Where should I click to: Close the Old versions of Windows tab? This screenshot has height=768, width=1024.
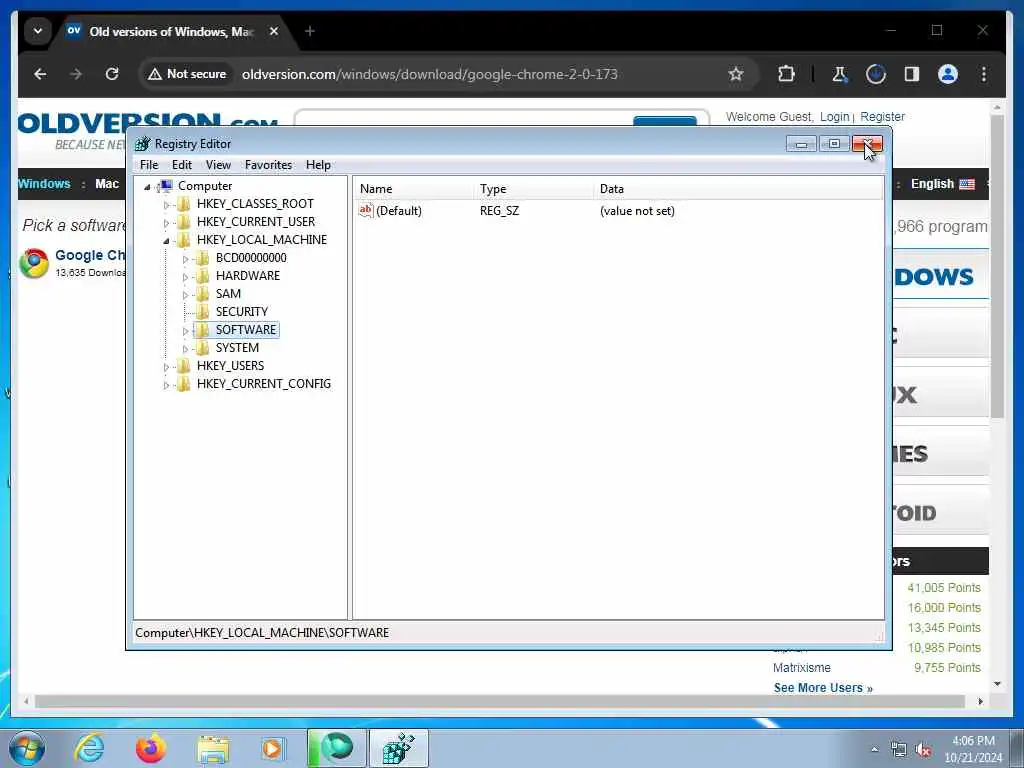click(274, 31)
